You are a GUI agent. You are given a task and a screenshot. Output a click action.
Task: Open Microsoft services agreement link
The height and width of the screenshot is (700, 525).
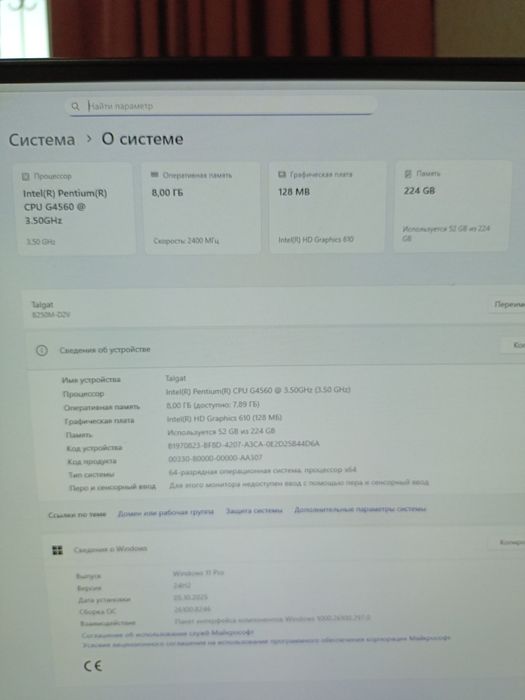coord(167,633)
